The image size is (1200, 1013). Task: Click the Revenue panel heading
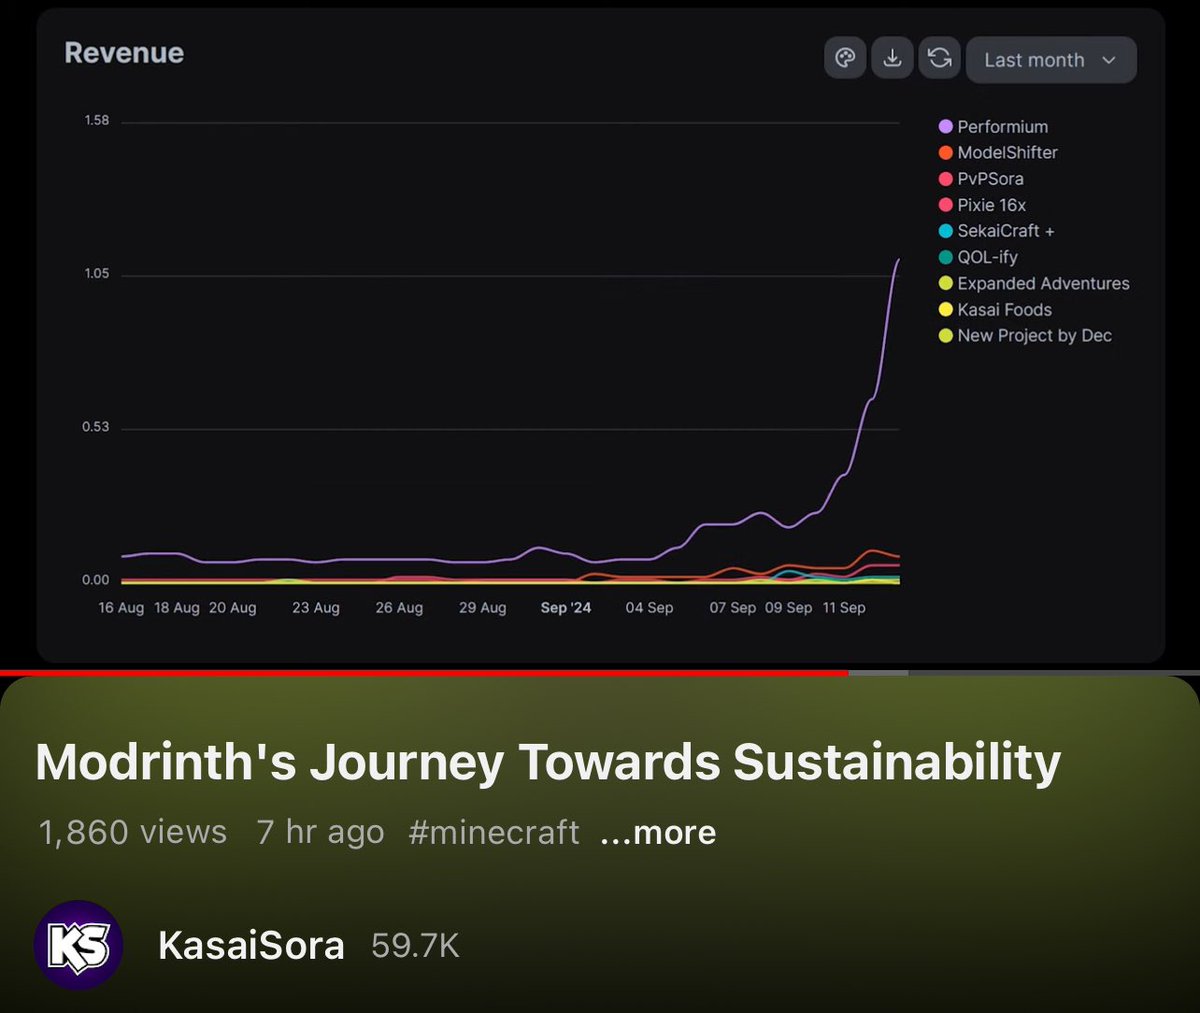[x=124, y=53]
